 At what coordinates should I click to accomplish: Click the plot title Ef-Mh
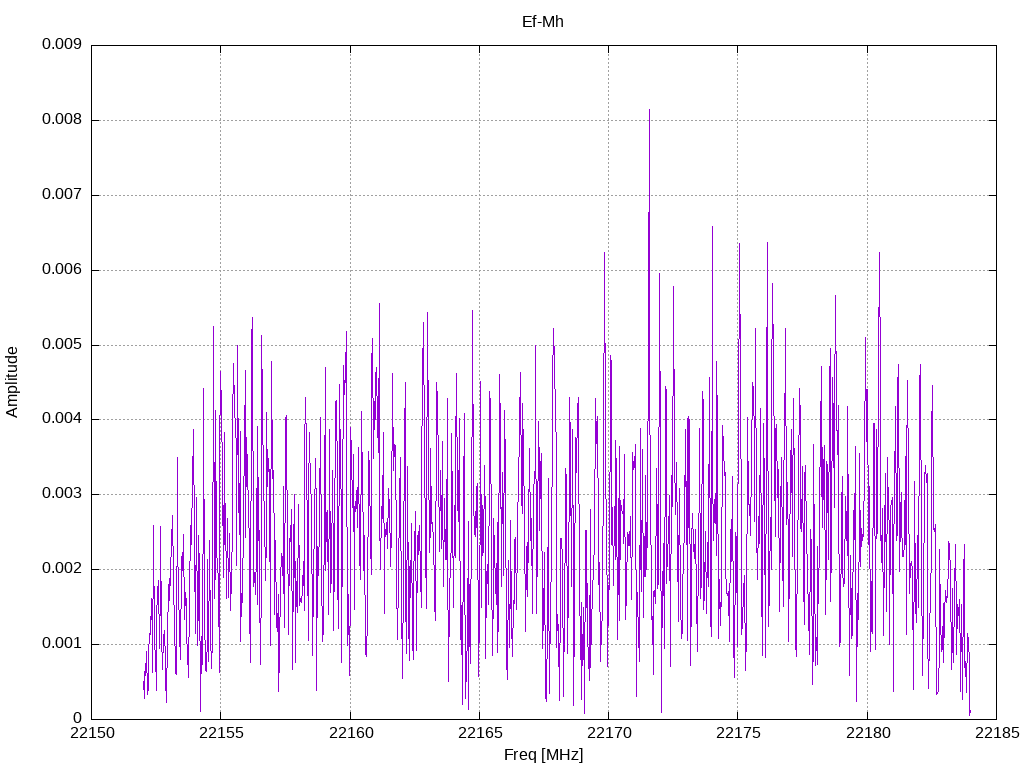(543, 22)
